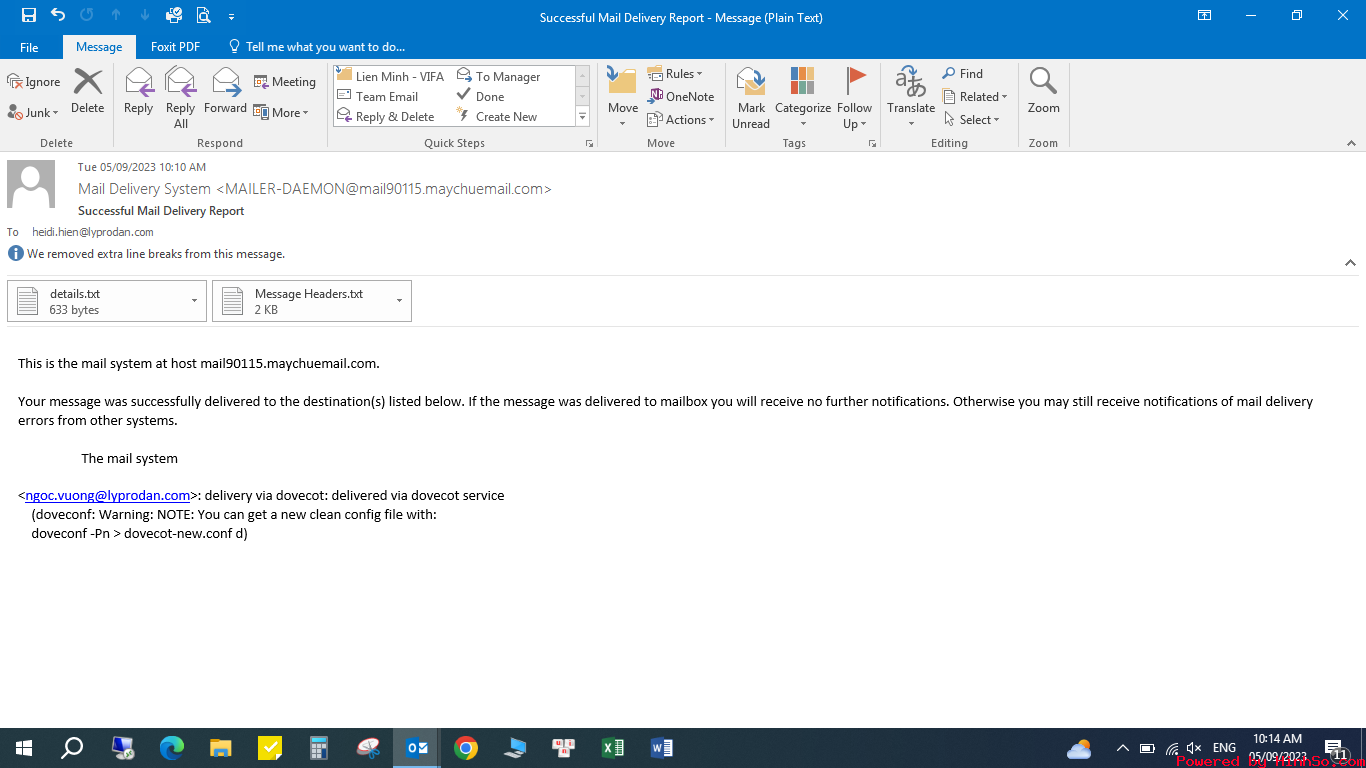The image size is (1366, 768).
Task: Delete this email message
Action: tap(88, 92)
